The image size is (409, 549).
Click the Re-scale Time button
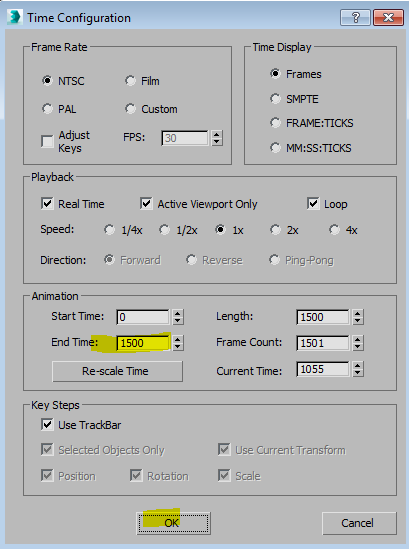pyautogui.click(x=117, y=371)
